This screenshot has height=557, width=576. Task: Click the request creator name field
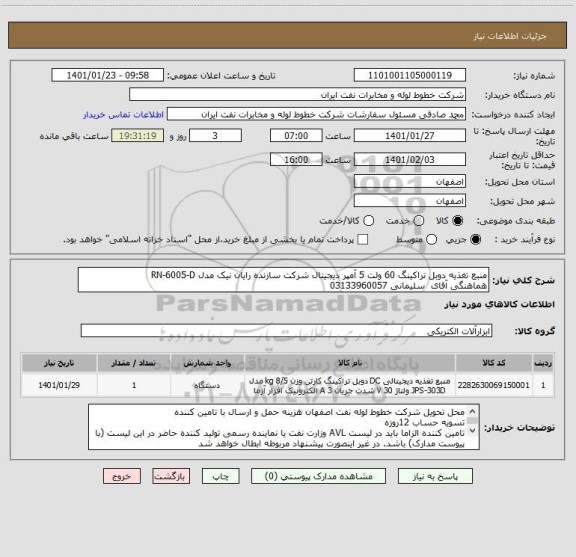click(x=316, y=114)
